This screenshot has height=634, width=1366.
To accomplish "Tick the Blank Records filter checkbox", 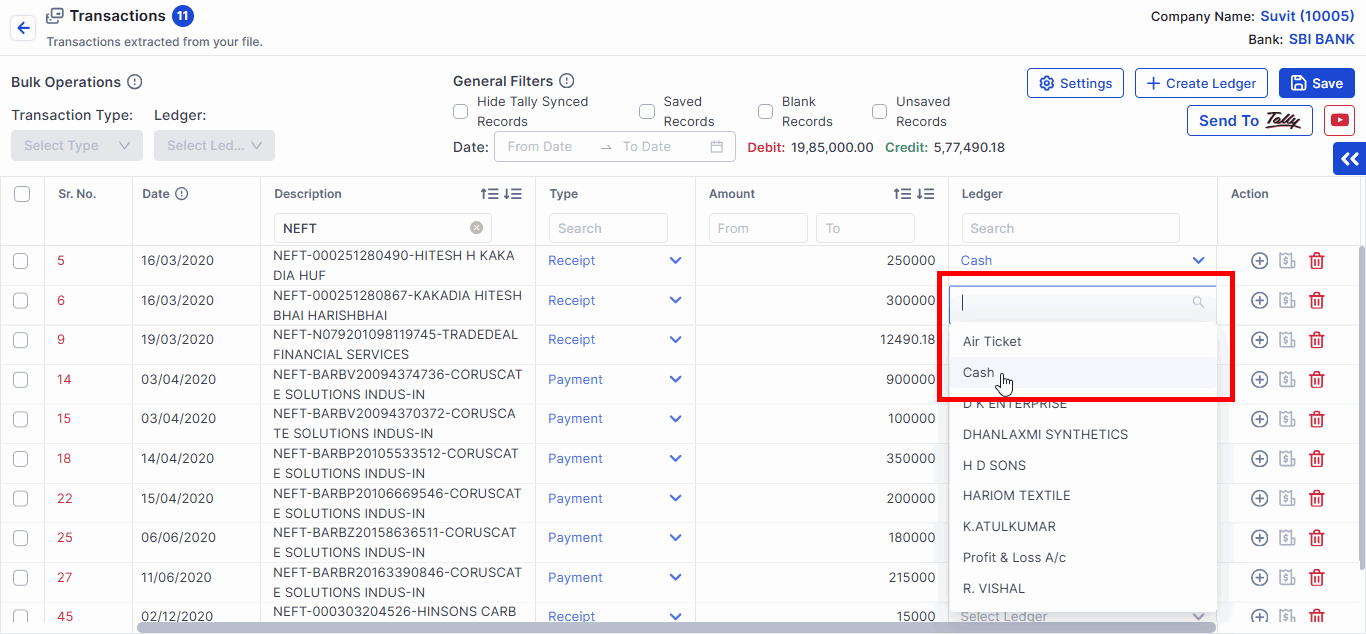I will click(765, 111).
